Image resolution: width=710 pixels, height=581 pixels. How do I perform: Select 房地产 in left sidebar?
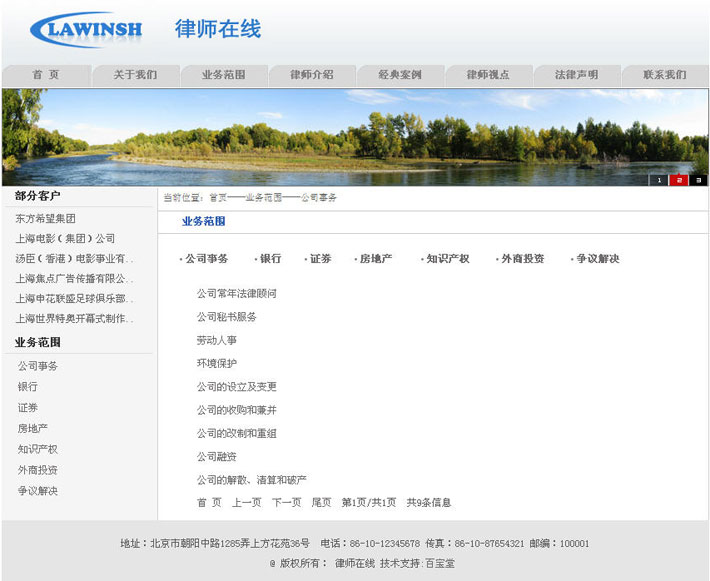click(x=33, y=428)
